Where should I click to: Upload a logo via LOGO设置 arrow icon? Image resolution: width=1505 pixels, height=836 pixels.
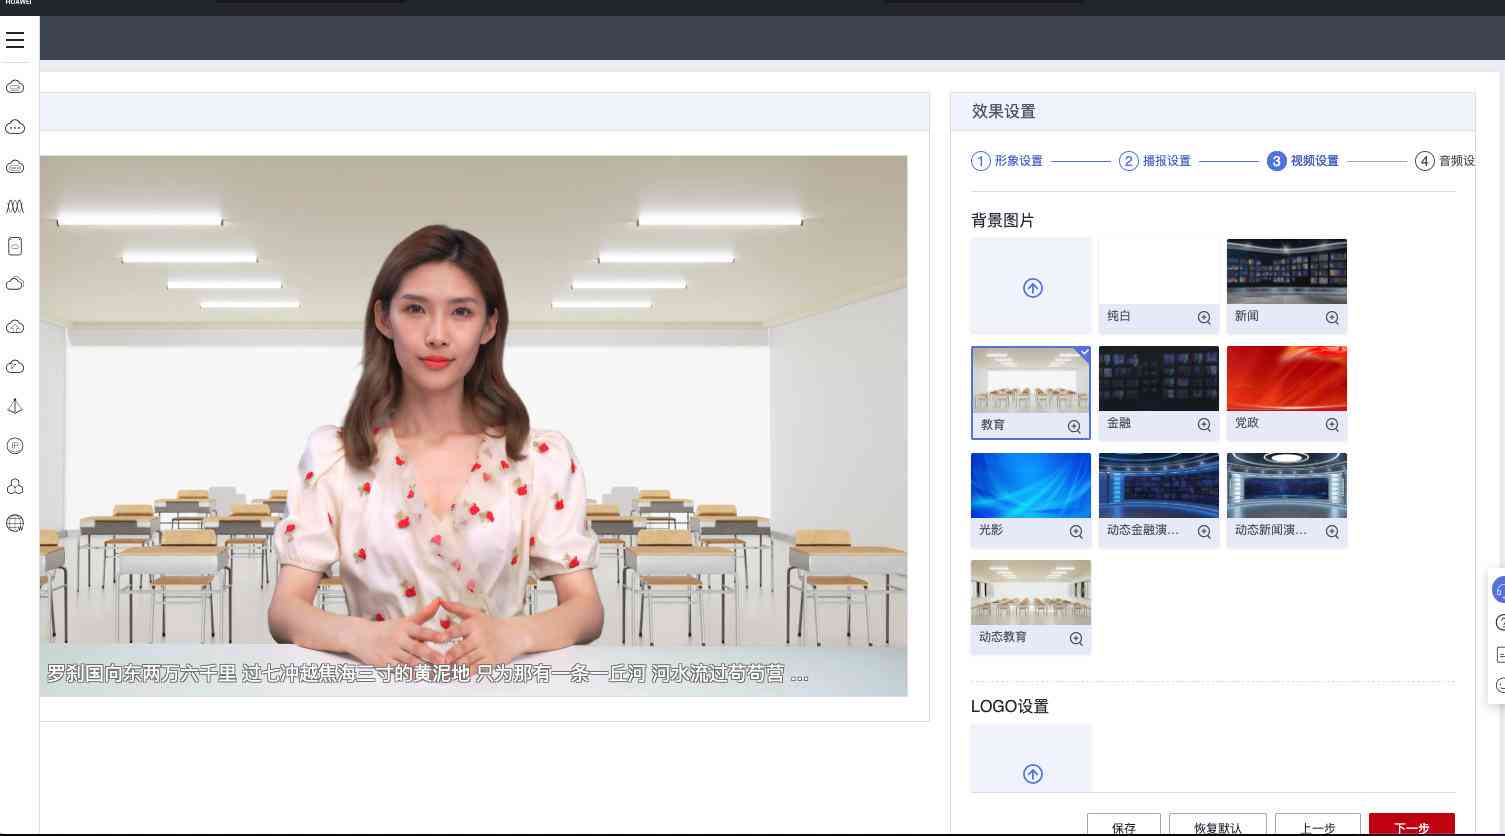point(1033,774)
